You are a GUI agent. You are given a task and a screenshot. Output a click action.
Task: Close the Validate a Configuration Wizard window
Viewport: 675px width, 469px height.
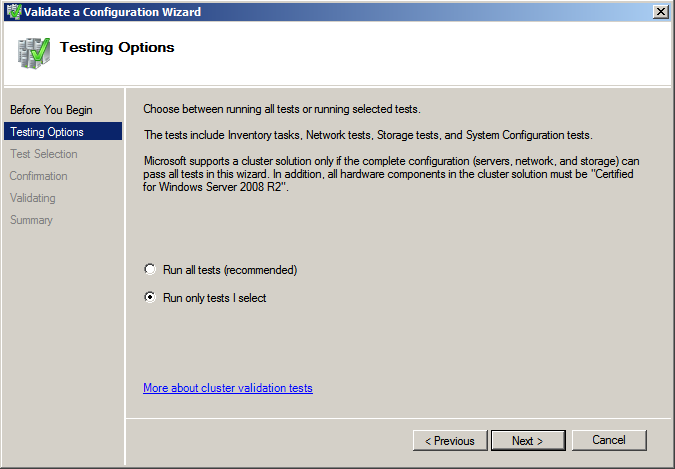pyautogui.click(x=660, y=12)
